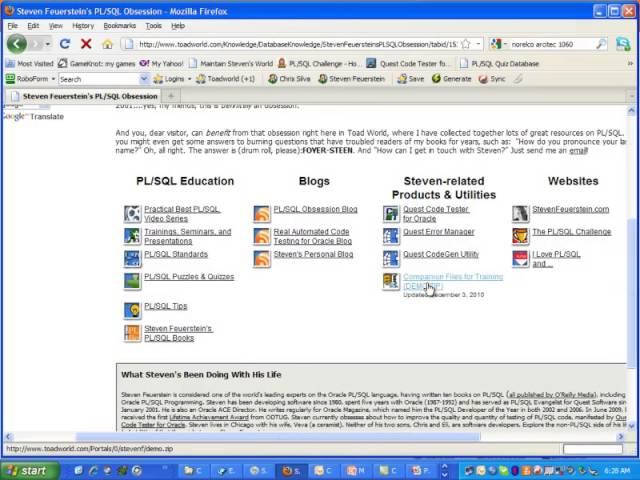Screen dimensions: 640x480
Task: Click Toadworld (+1) RoboForm login
Action: coord(225,79)
